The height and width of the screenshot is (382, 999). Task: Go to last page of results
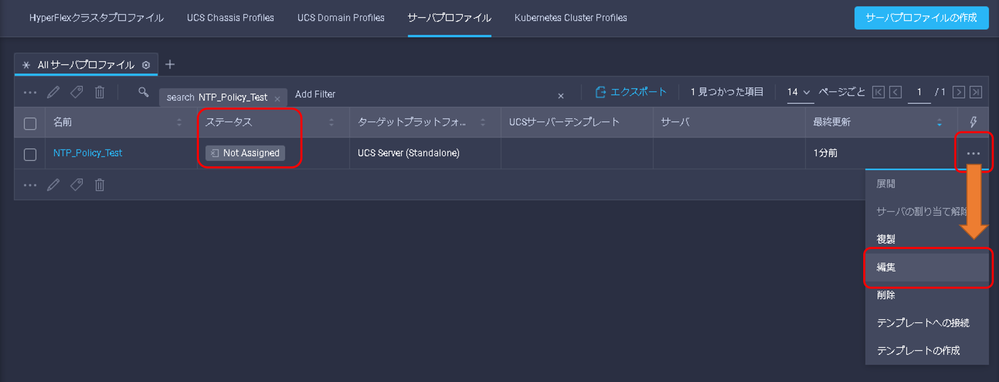tap(975, 92)
